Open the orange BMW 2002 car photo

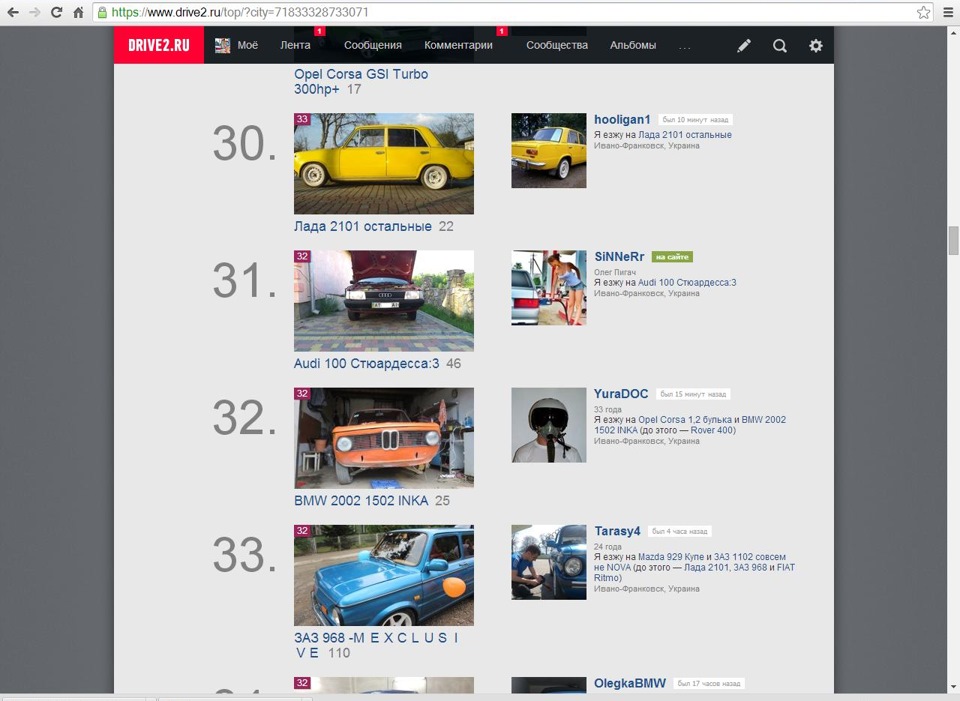click(384, 438)
